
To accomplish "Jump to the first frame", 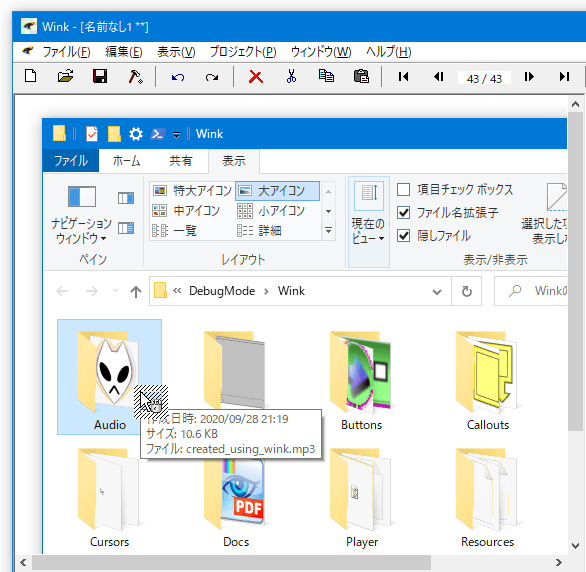I will (403, 77).
